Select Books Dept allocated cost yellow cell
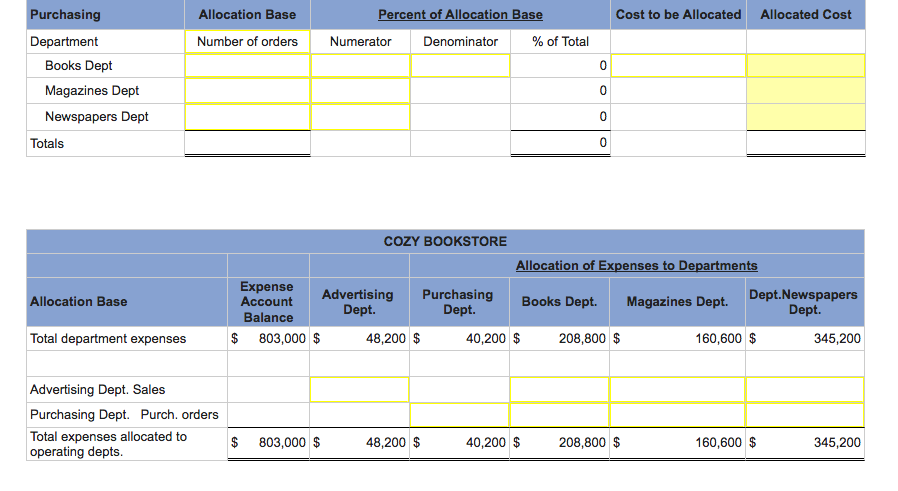Image resolution: width=898 pixels, height=491 pixels. click(806, 66)
